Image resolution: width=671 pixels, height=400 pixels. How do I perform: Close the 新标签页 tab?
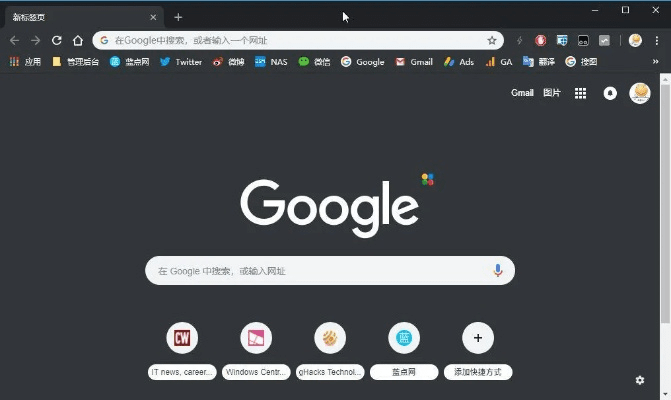coord(153,18)
